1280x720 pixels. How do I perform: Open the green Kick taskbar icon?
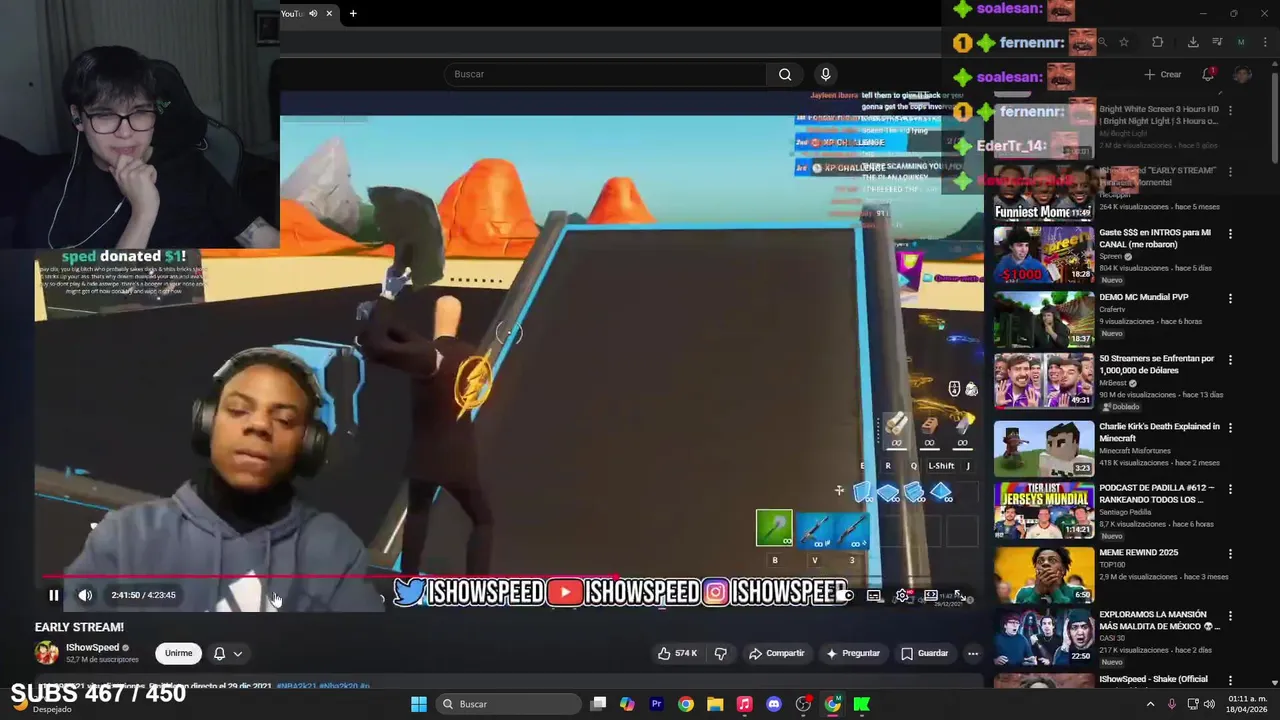click(x=861, y=704)
